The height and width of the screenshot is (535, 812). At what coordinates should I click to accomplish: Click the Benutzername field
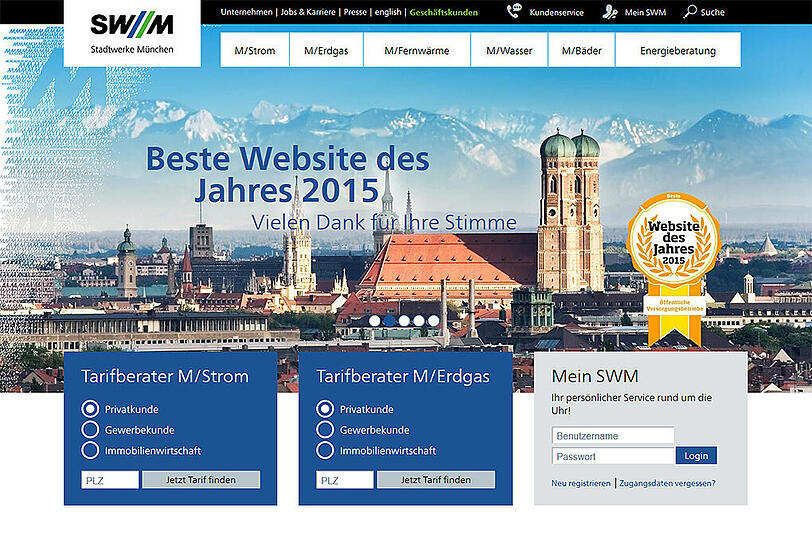(613, 436)
